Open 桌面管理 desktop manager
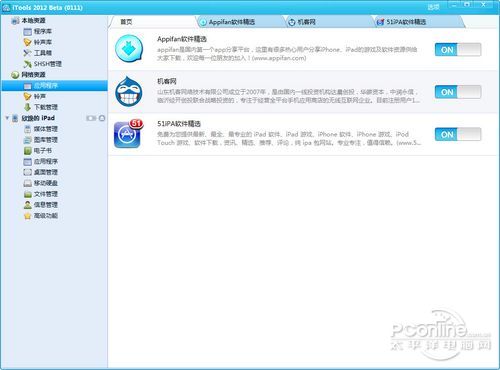The height and width of the screenshot is (370, 500). coord(41,172)
